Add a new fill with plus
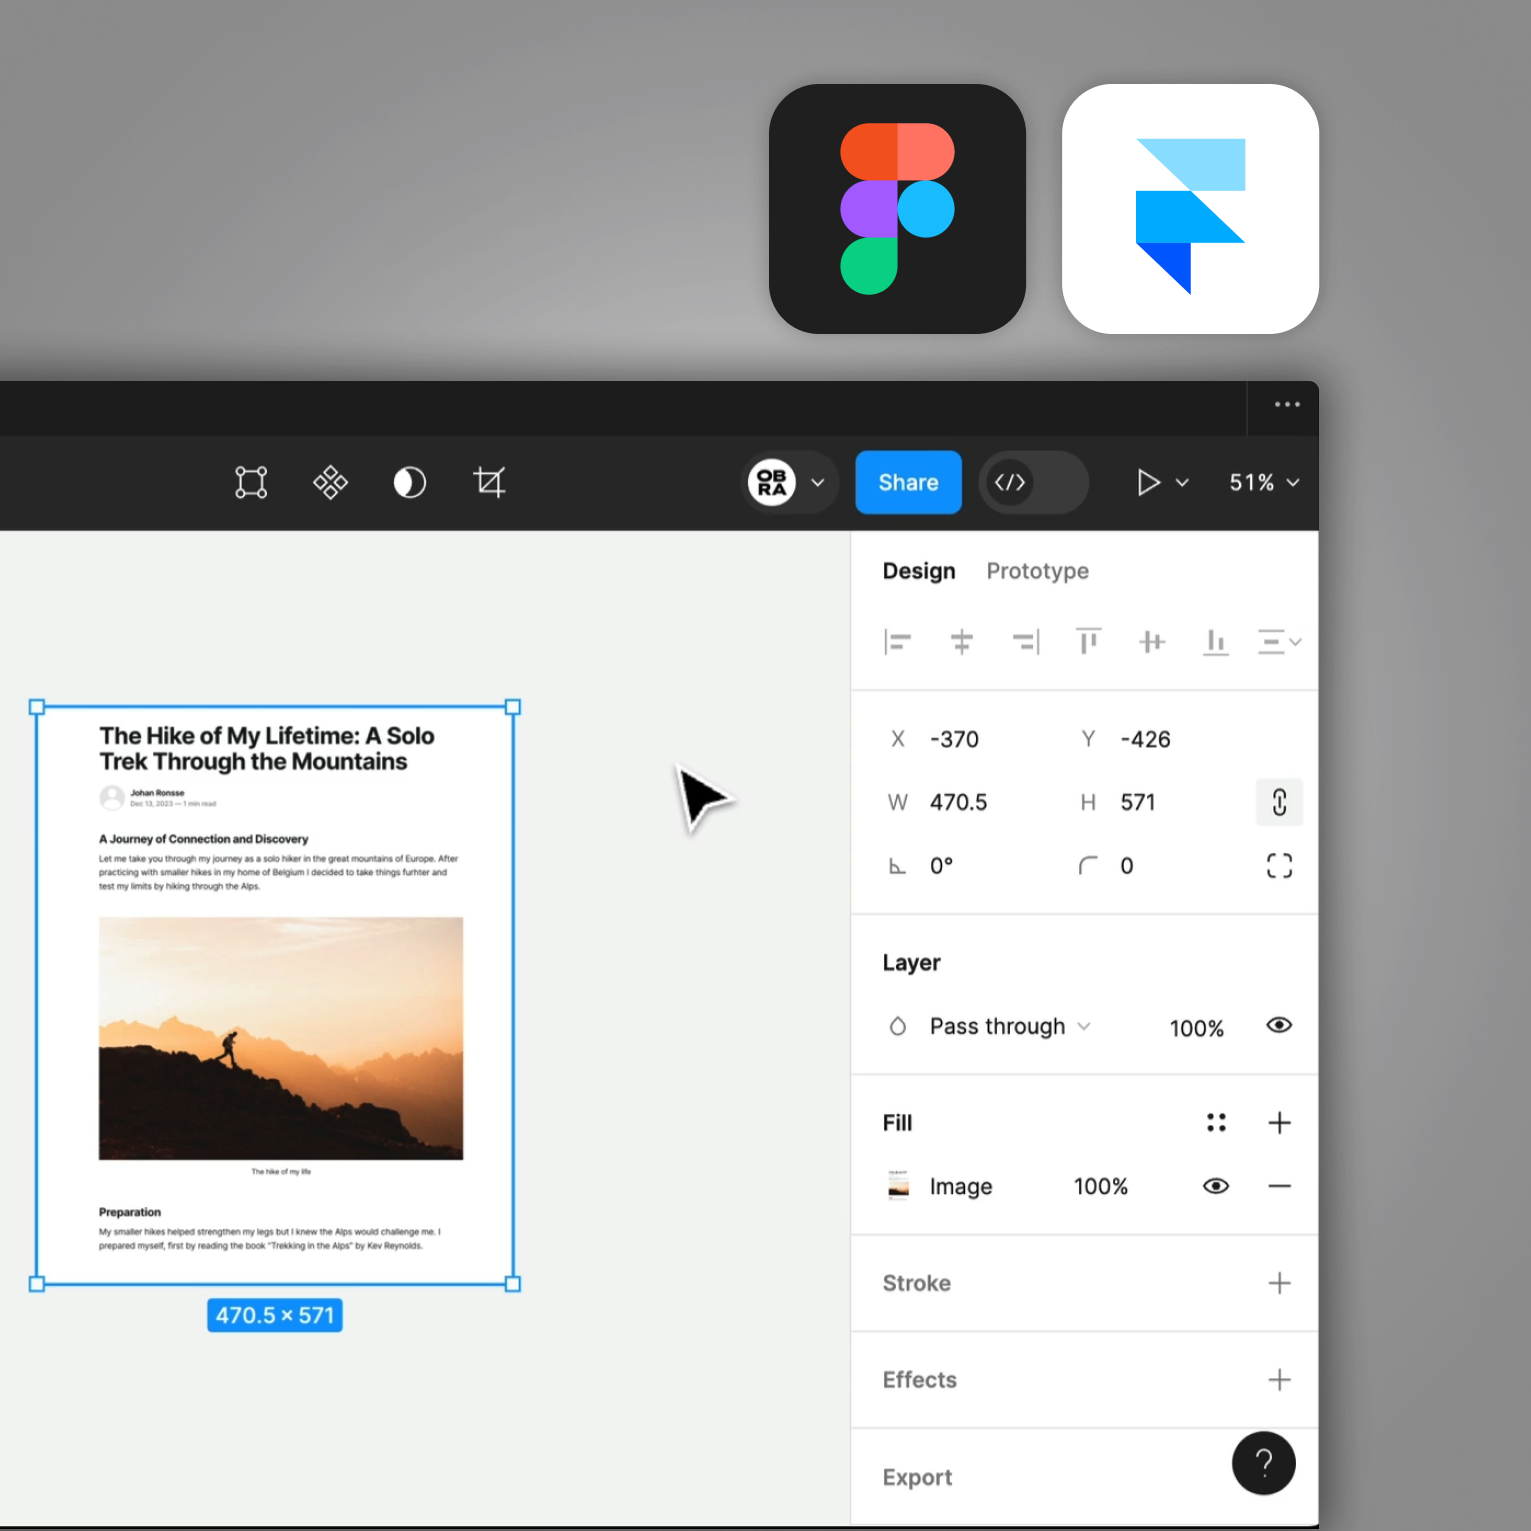This screenshot has height=1531, width=1531. pyautogui.click(x=1279, y=1123)
